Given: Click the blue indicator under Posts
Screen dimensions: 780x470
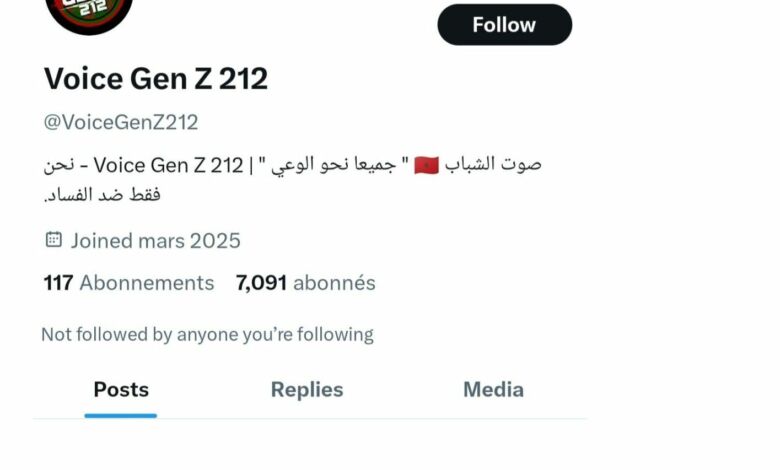Looking at the screenshot, I should [x=120, y=416].
